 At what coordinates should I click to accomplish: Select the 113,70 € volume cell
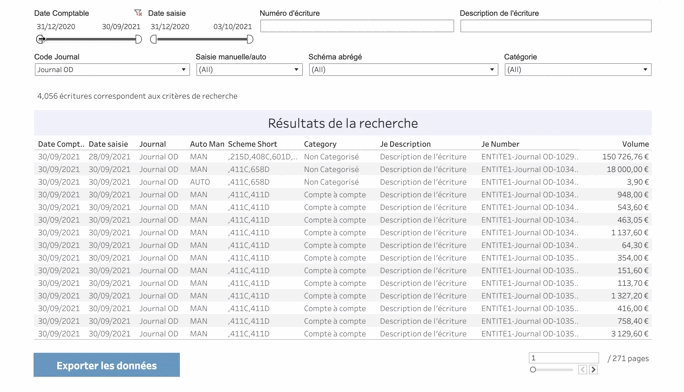click(x=633, y=283)
